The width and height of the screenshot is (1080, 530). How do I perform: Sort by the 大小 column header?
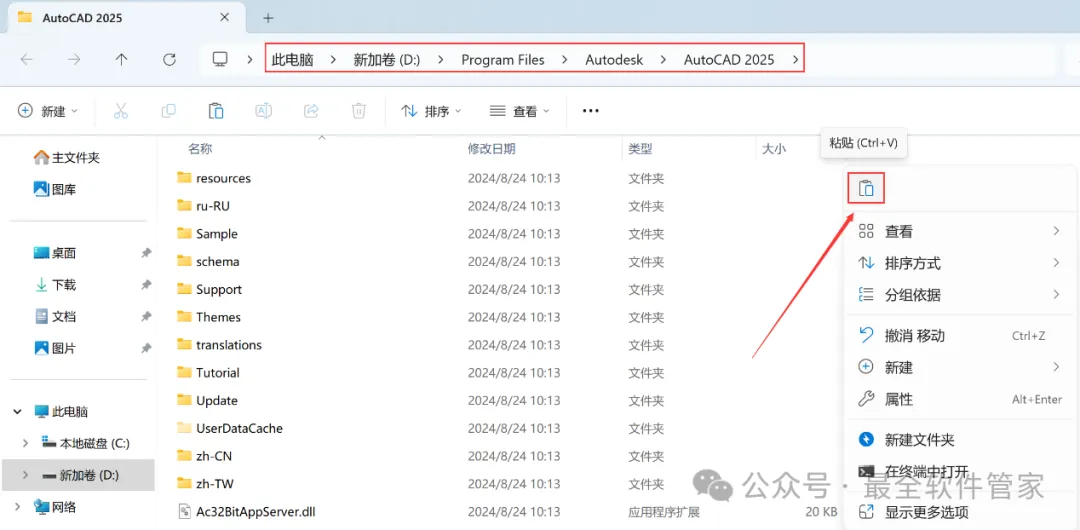[x=773, y=148]
